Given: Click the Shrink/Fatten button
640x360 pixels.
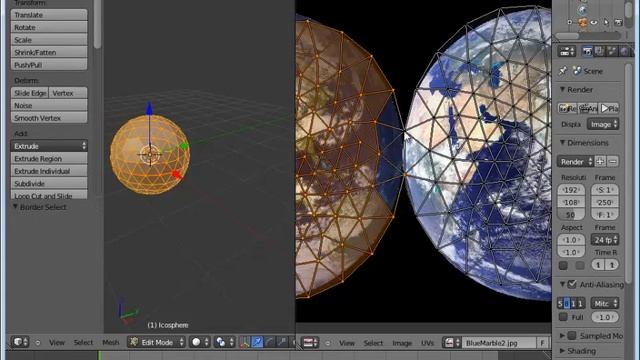Looking at the screenshot, I should click(49, 52).
